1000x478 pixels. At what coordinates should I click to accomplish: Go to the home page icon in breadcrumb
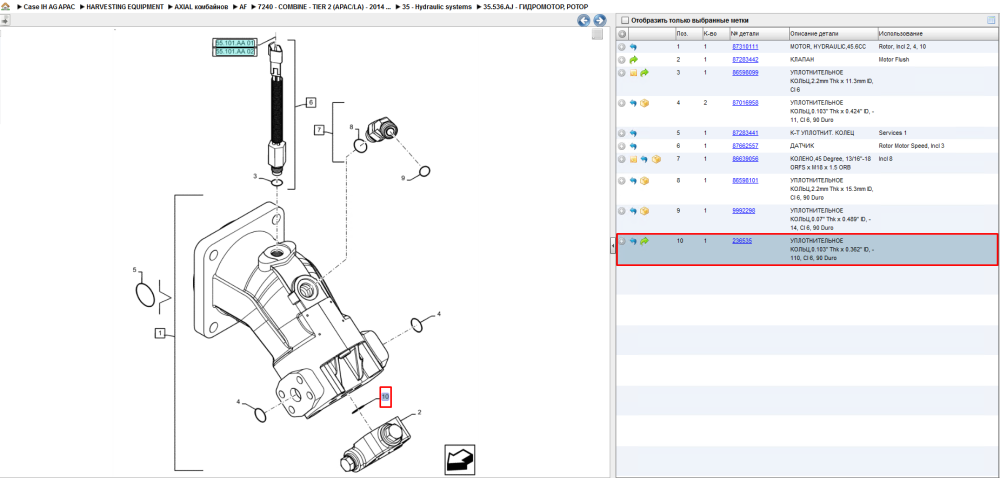coord(5,6)
